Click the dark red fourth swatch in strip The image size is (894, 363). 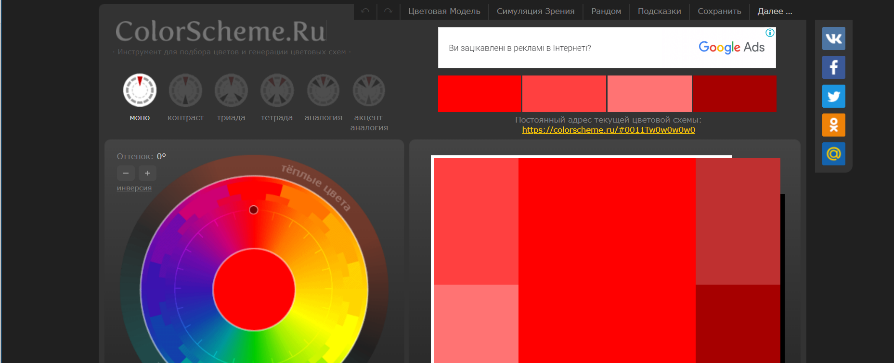[734, 93]
